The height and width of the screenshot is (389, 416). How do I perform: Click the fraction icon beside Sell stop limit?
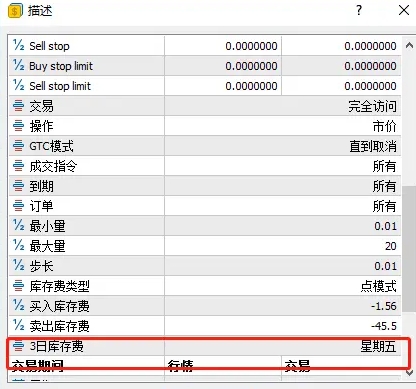coord(19,85)
